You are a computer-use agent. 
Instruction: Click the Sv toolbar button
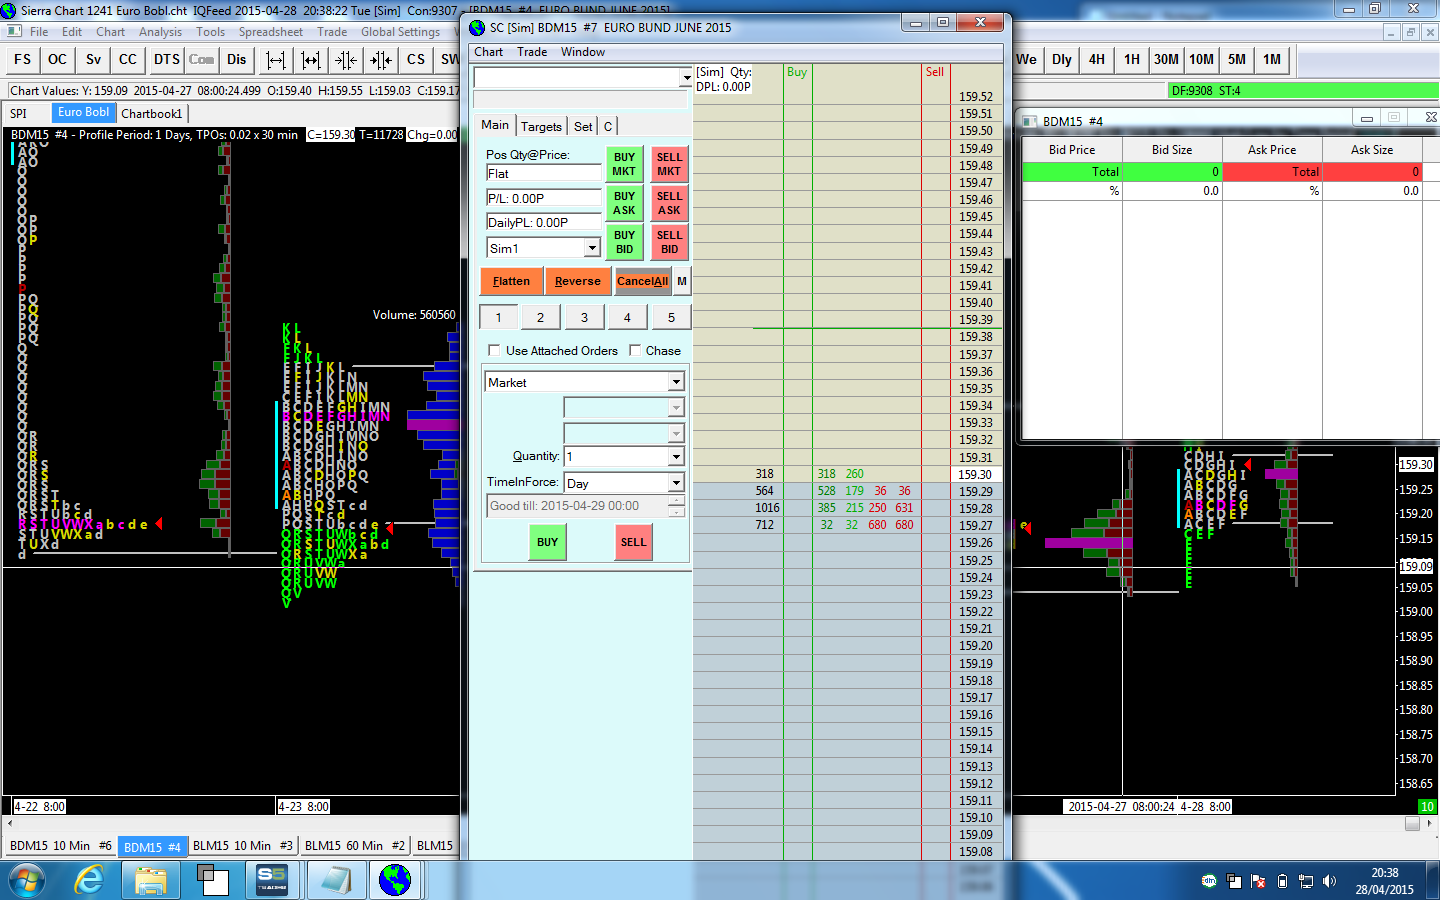point(93,60)
